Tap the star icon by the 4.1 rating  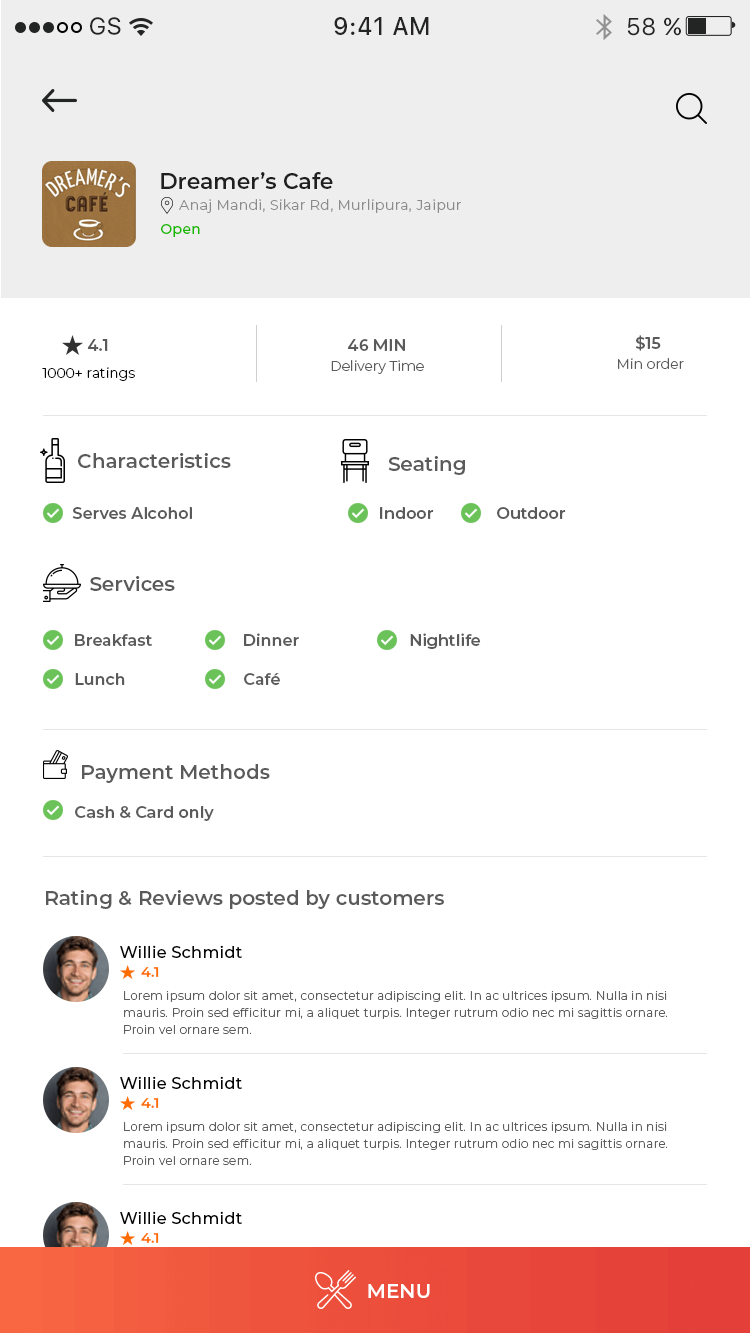pyautogui.click(x=72, y=345)
